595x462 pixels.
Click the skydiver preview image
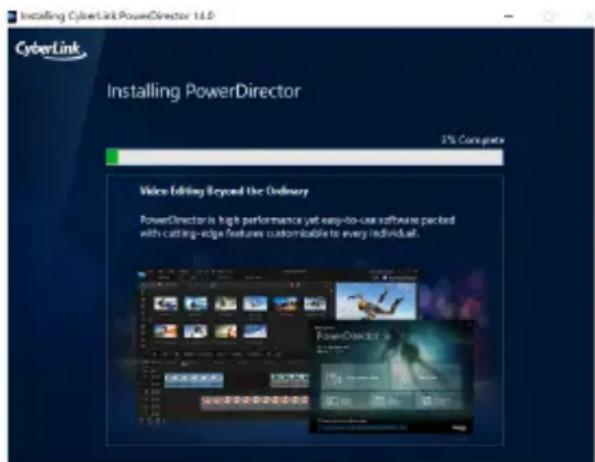coord(376,301)
